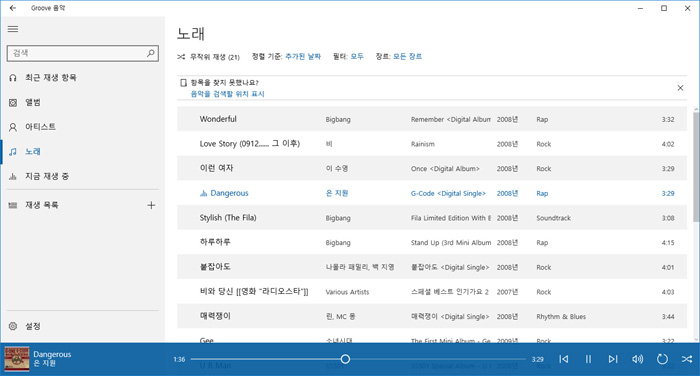Click now-playing title Dangerous in player bar
Screen dimensions: 700x376
coord(52,354)
